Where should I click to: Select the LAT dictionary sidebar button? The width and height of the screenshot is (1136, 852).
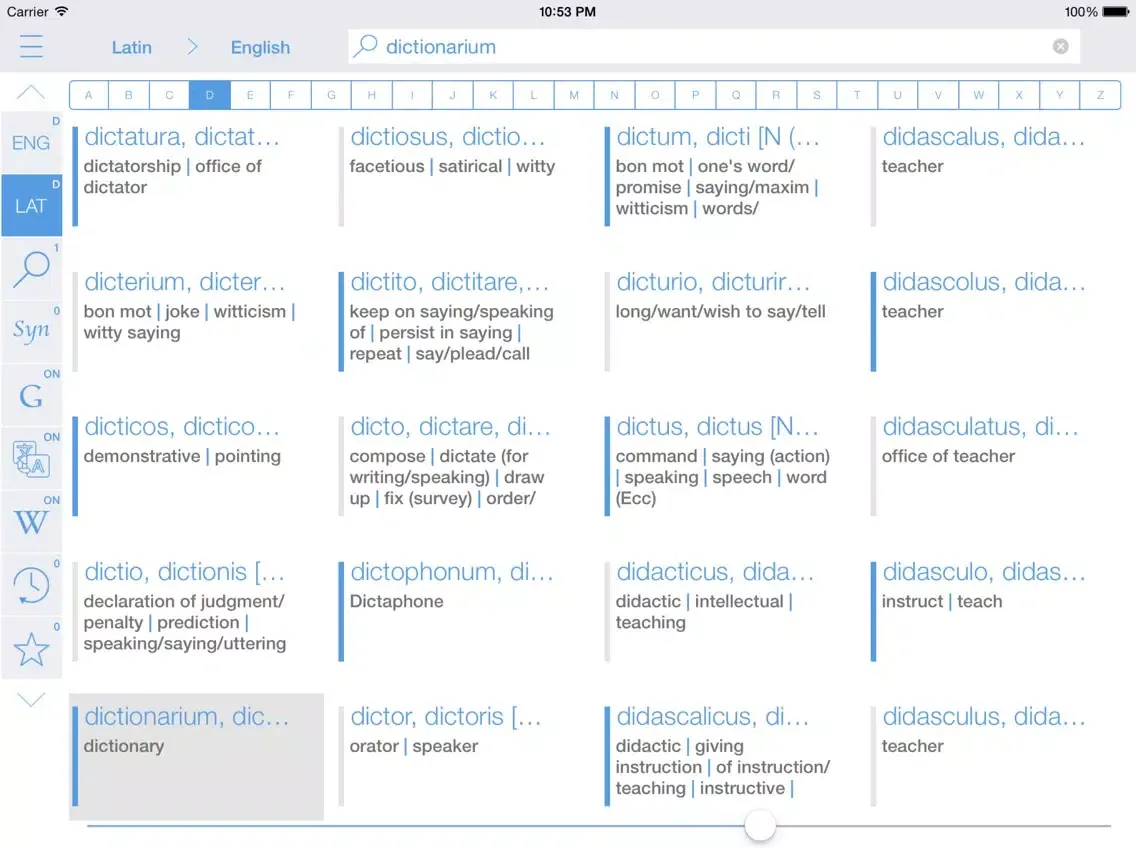pos(31,205)
